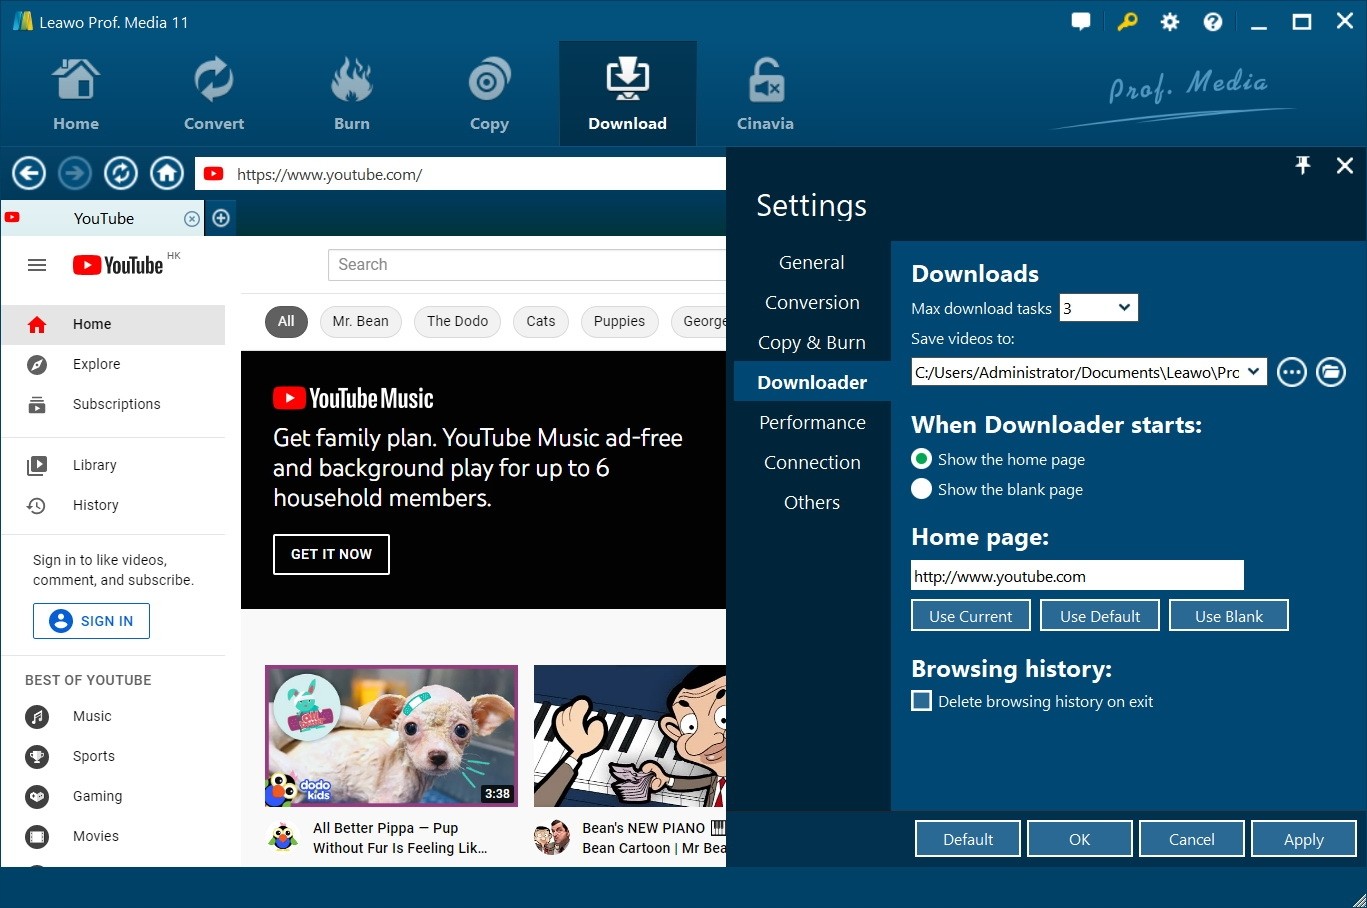Click the Use Blank button
Screen dimensions: 1367x908
[x=1229, y=616]
